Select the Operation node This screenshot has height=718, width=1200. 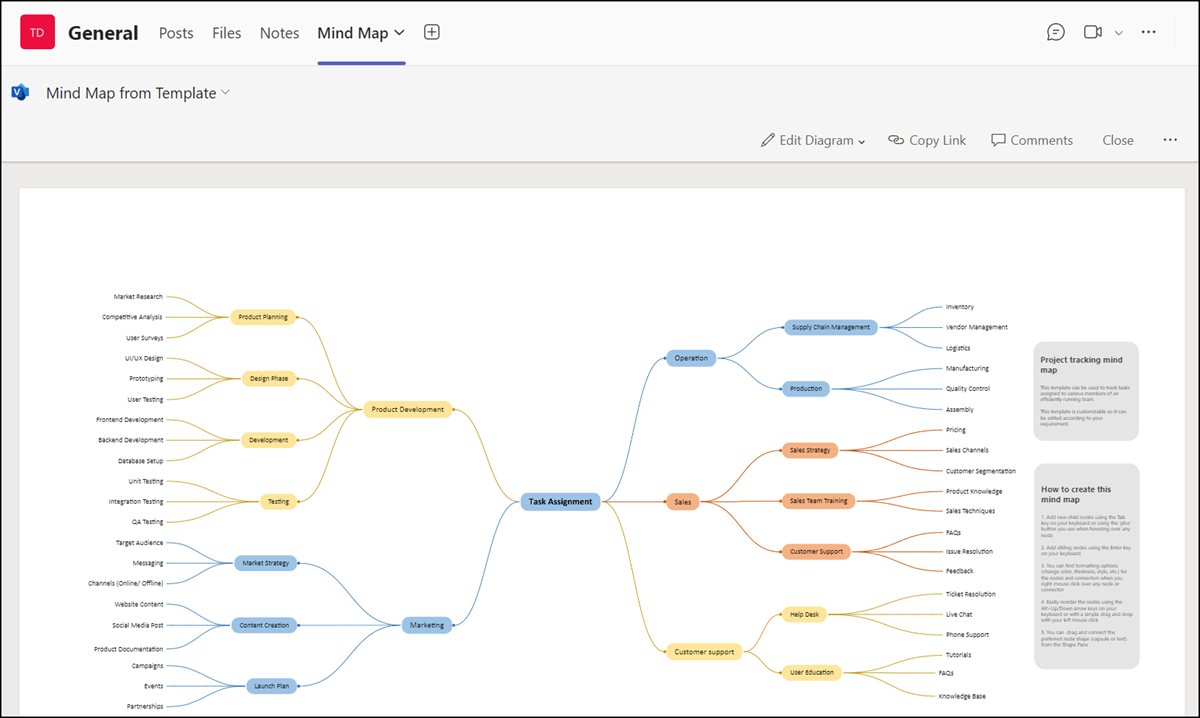[691, 358]
